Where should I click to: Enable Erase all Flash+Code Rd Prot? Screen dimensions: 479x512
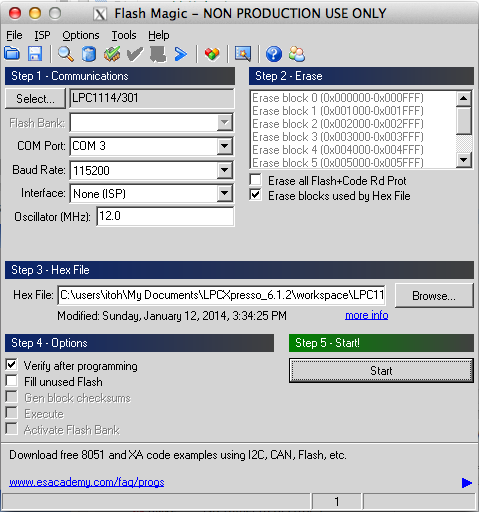256,180
